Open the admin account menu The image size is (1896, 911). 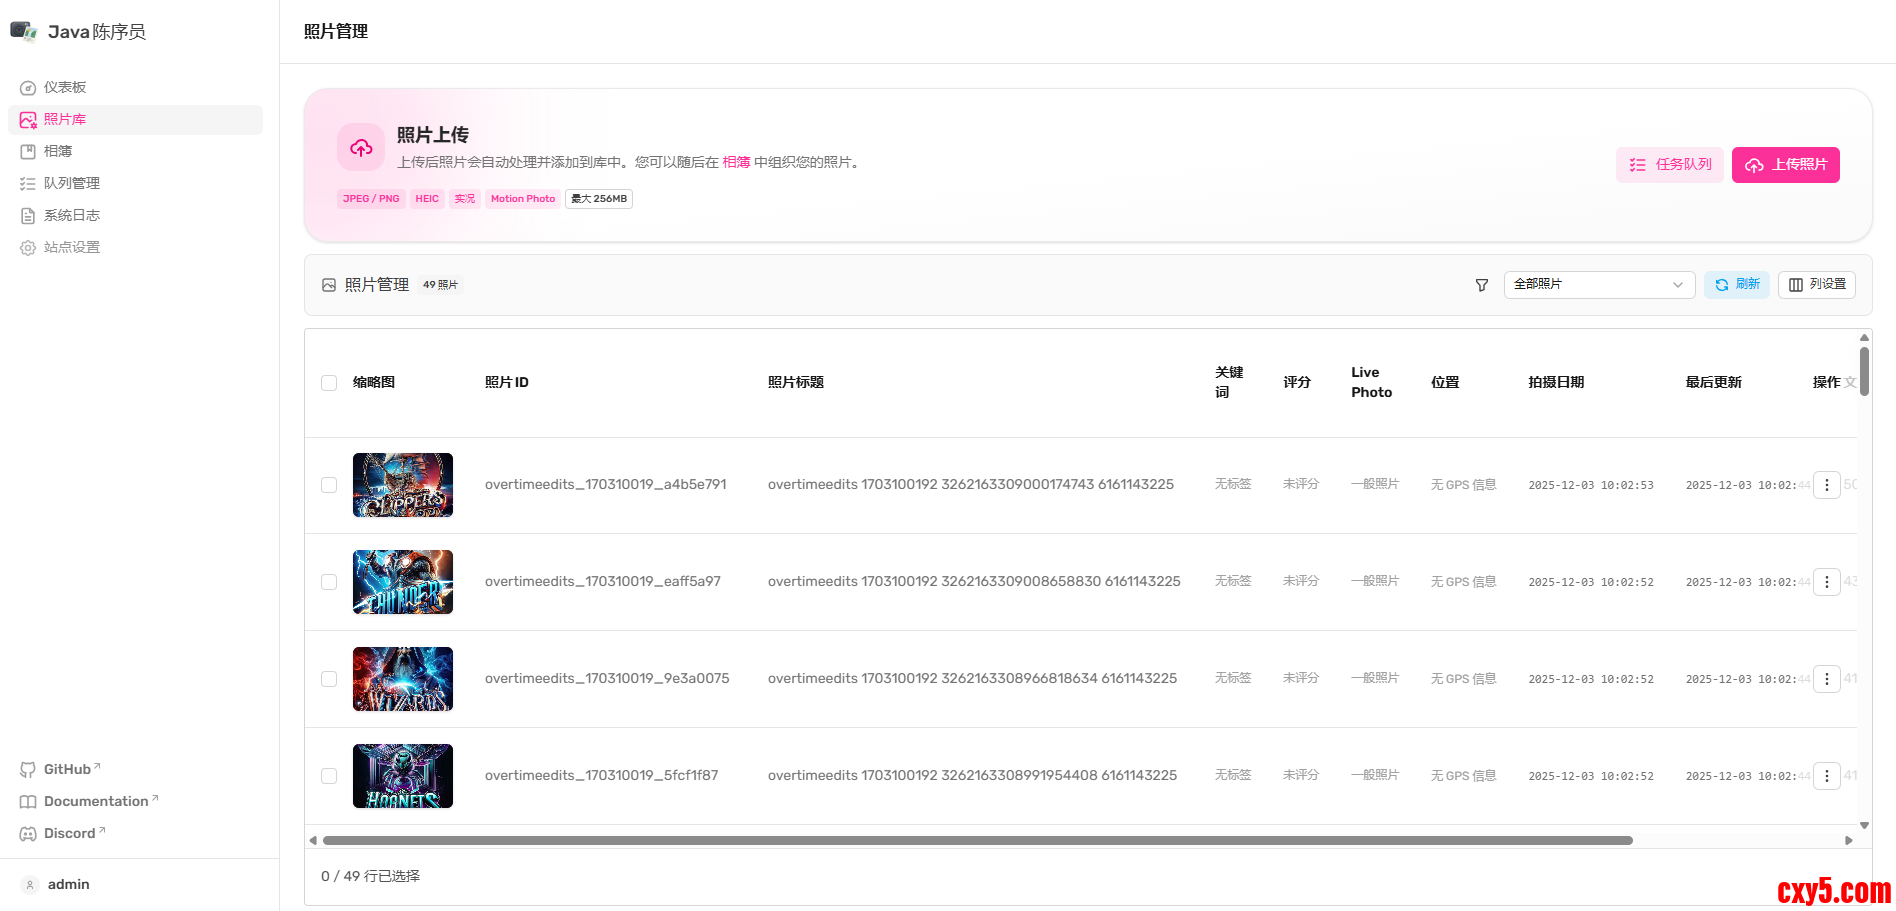(x=68, y=885)
